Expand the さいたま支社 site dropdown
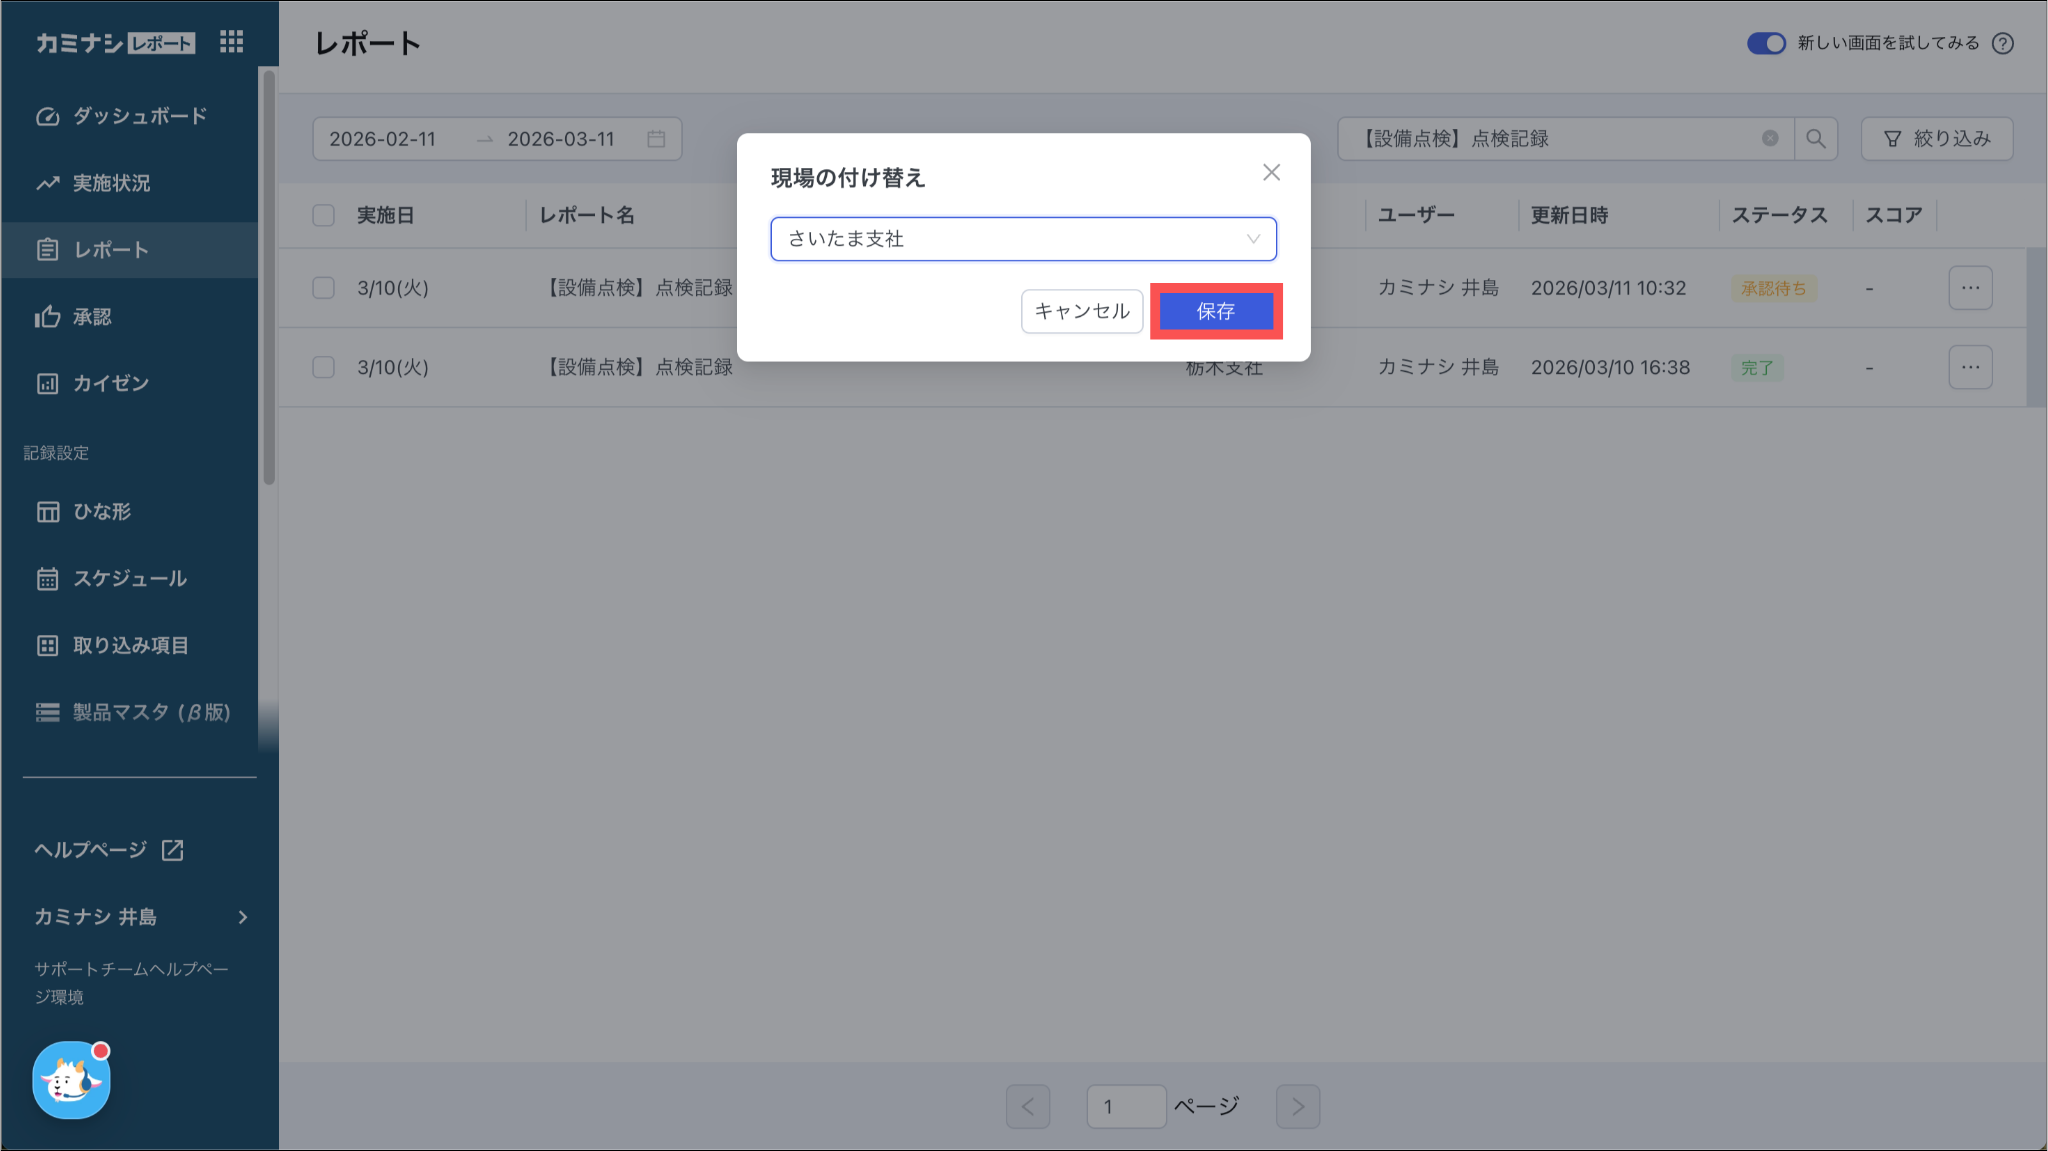The height and width of the screenshot is (1151, 2048). coord(1023,239)
